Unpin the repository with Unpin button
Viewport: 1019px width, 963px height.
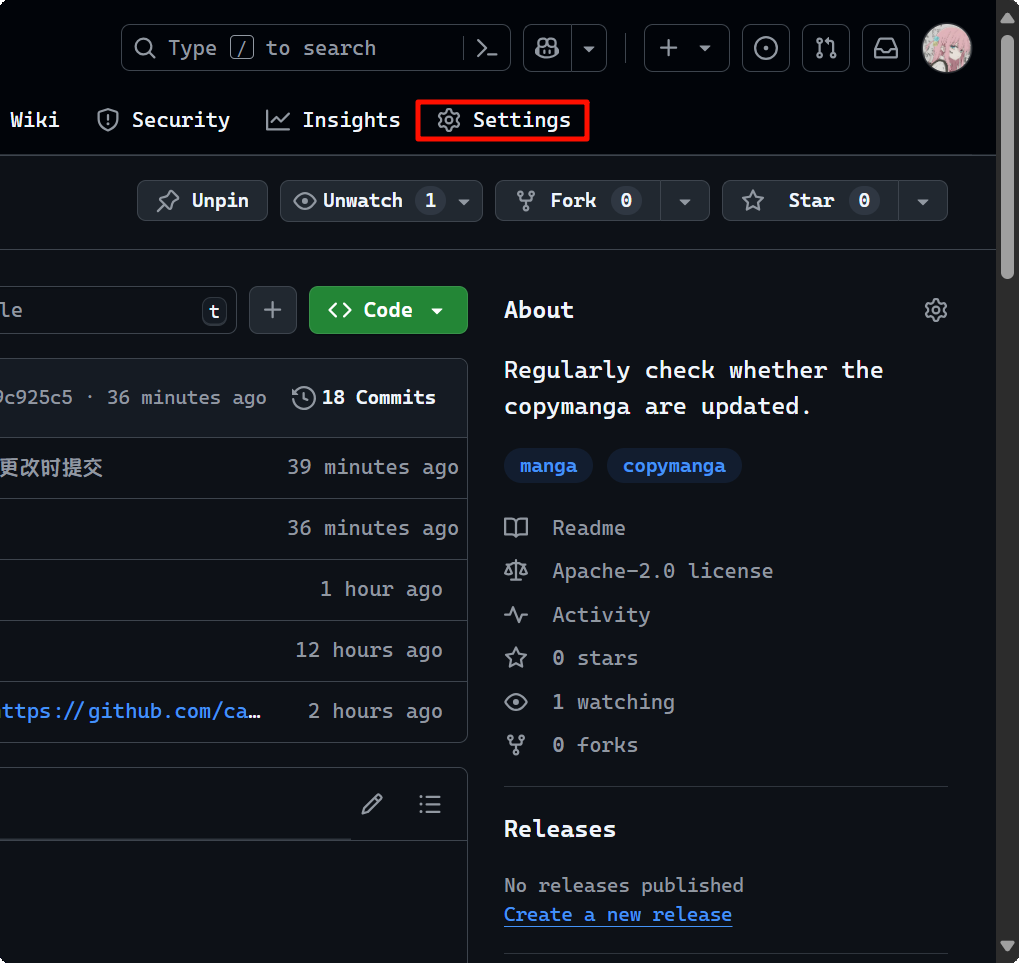(202, 201)
